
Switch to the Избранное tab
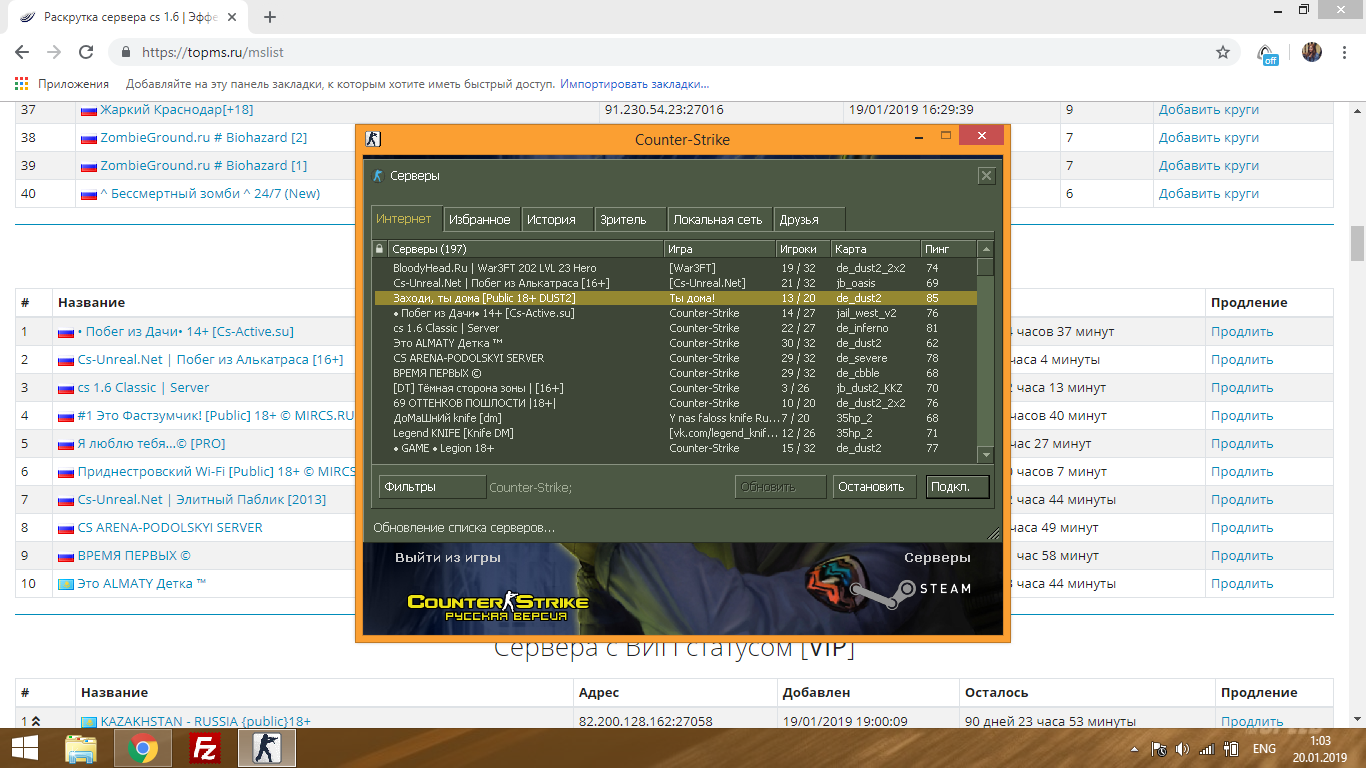pyautogui.click(x=480, y=220)
